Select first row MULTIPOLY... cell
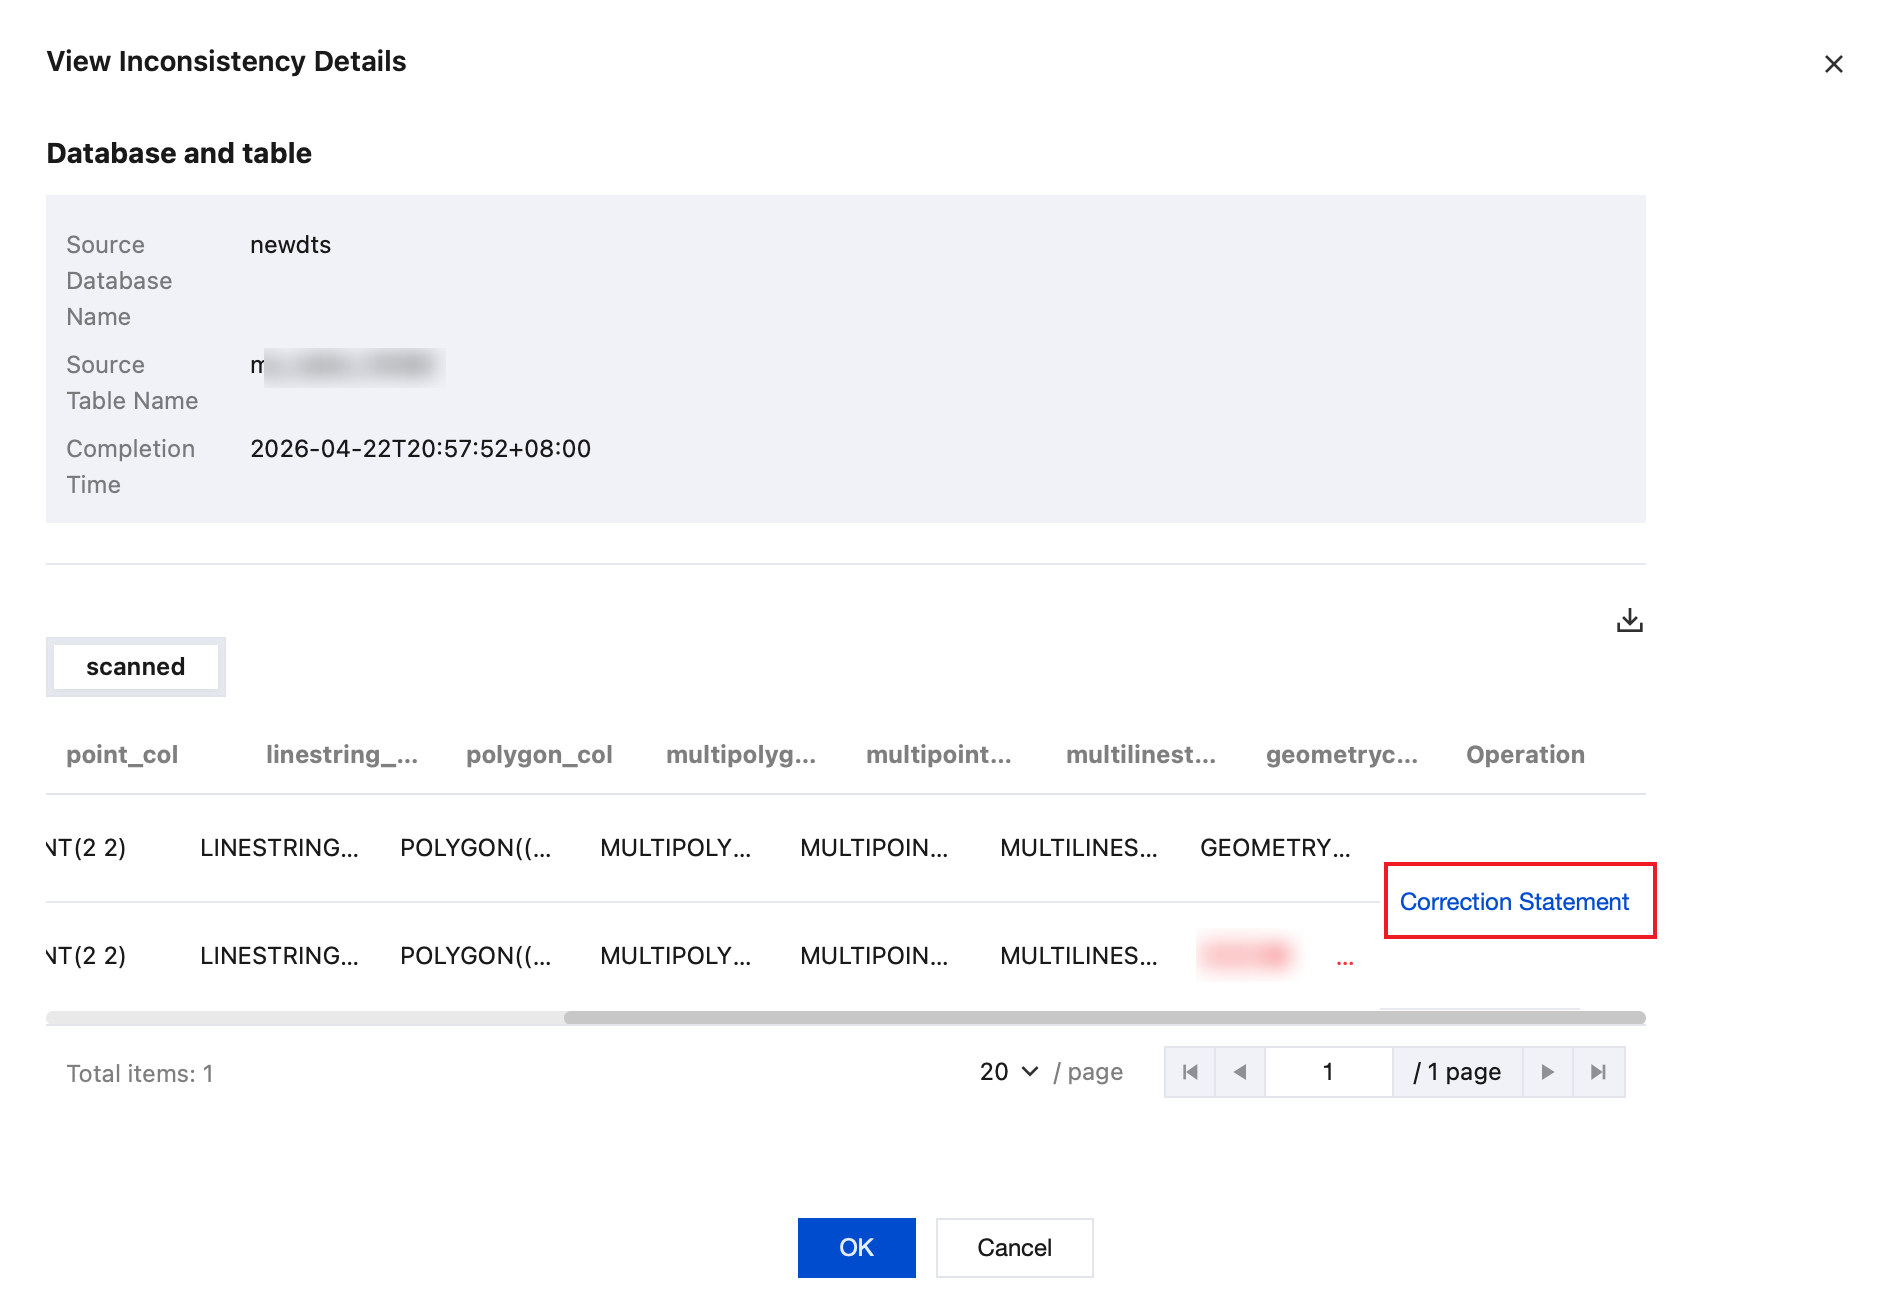 pyautogui.click(x=675, y=848)
